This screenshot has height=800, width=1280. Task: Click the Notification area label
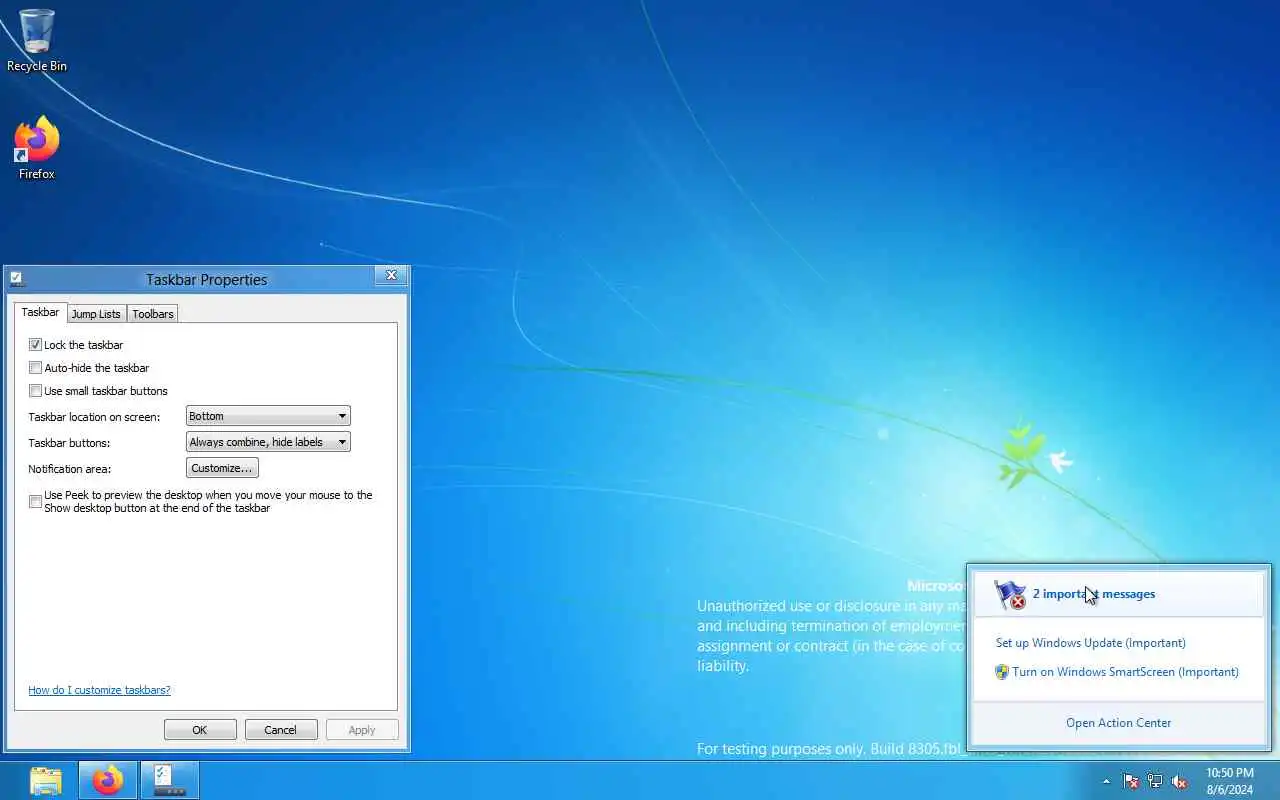coord(70,469)
